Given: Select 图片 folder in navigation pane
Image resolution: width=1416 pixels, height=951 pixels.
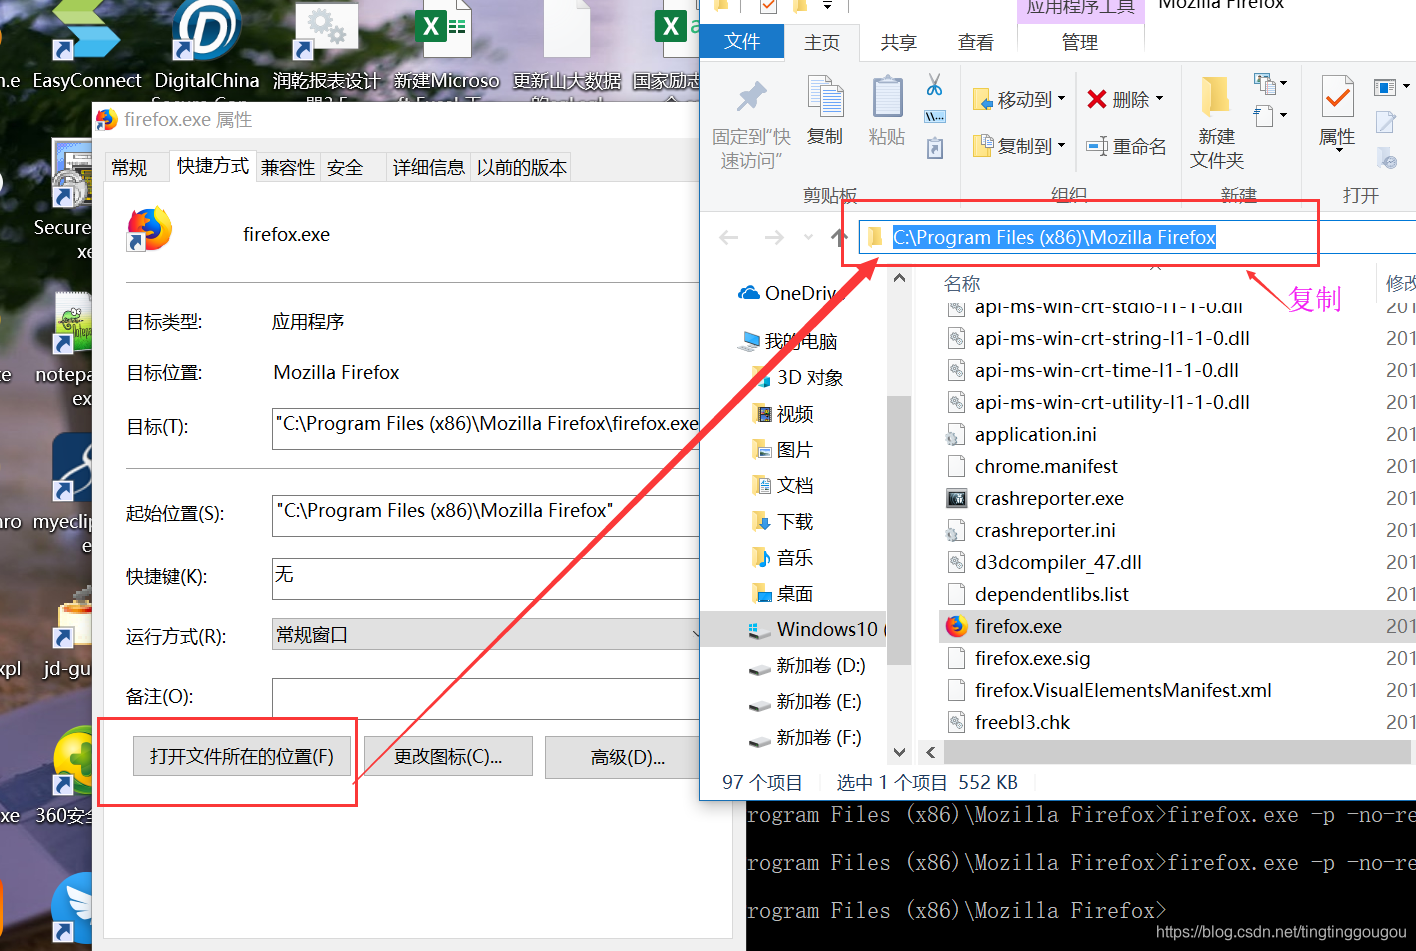Looking at the screenshot, I should pos(784,449).
